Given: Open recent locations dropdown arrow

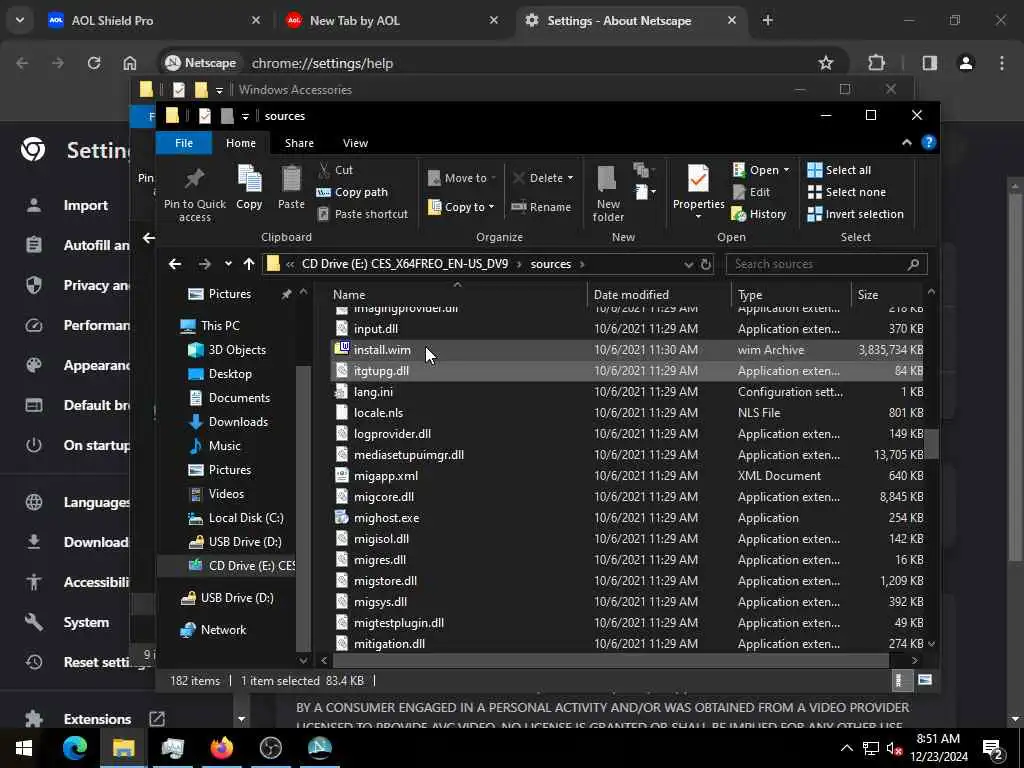Looking at the screenshot, I should (228, 264).
